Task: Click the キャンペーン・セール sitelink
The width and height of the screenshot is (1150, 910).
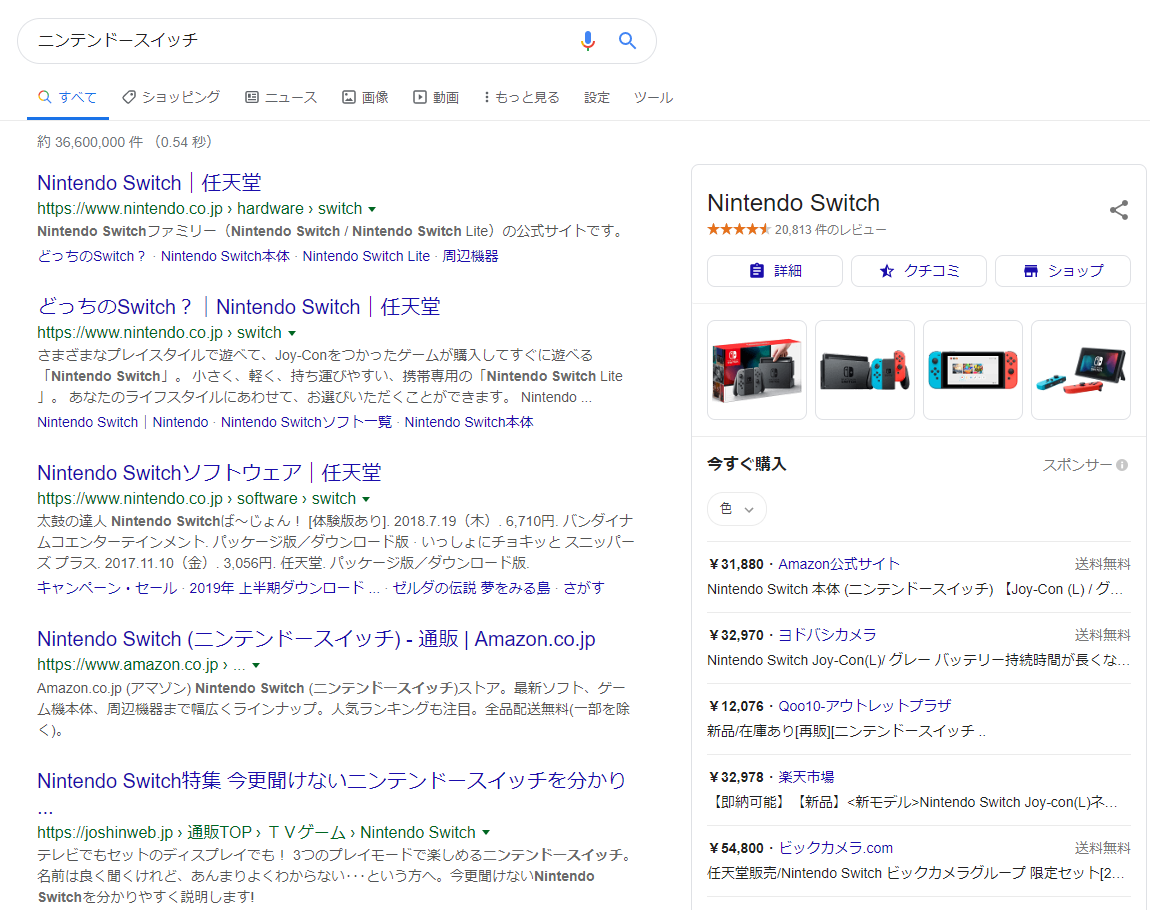Action: pyautogui.click(x=107, y=588)
